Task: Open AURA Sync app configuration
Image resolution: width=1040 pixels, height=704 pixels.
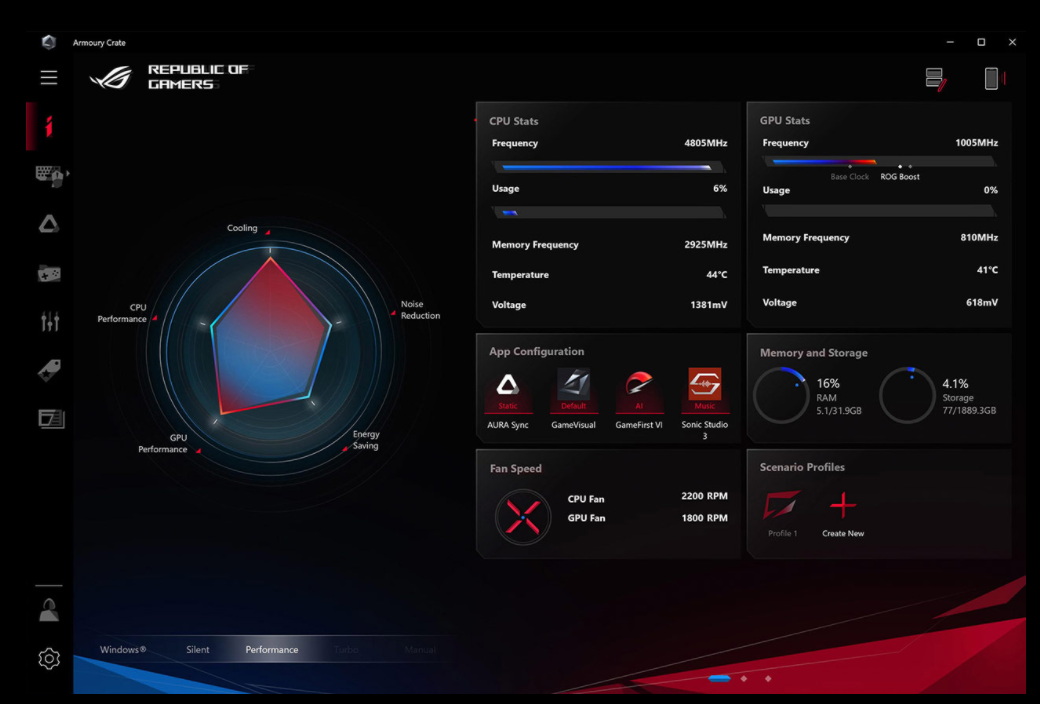Action: pyautogui.click(x=508, y=398)
